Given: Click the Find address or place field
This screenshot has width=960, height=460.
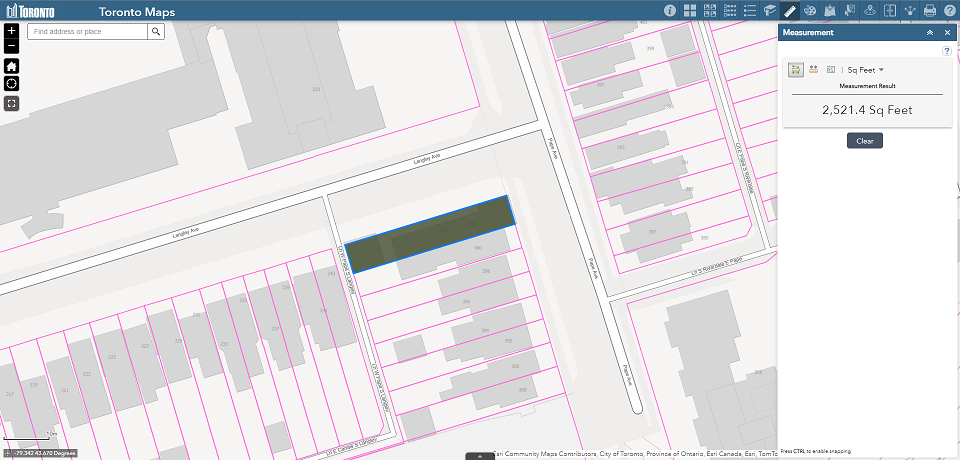Looking at the screenshot, I should click(x=88, y=32).
